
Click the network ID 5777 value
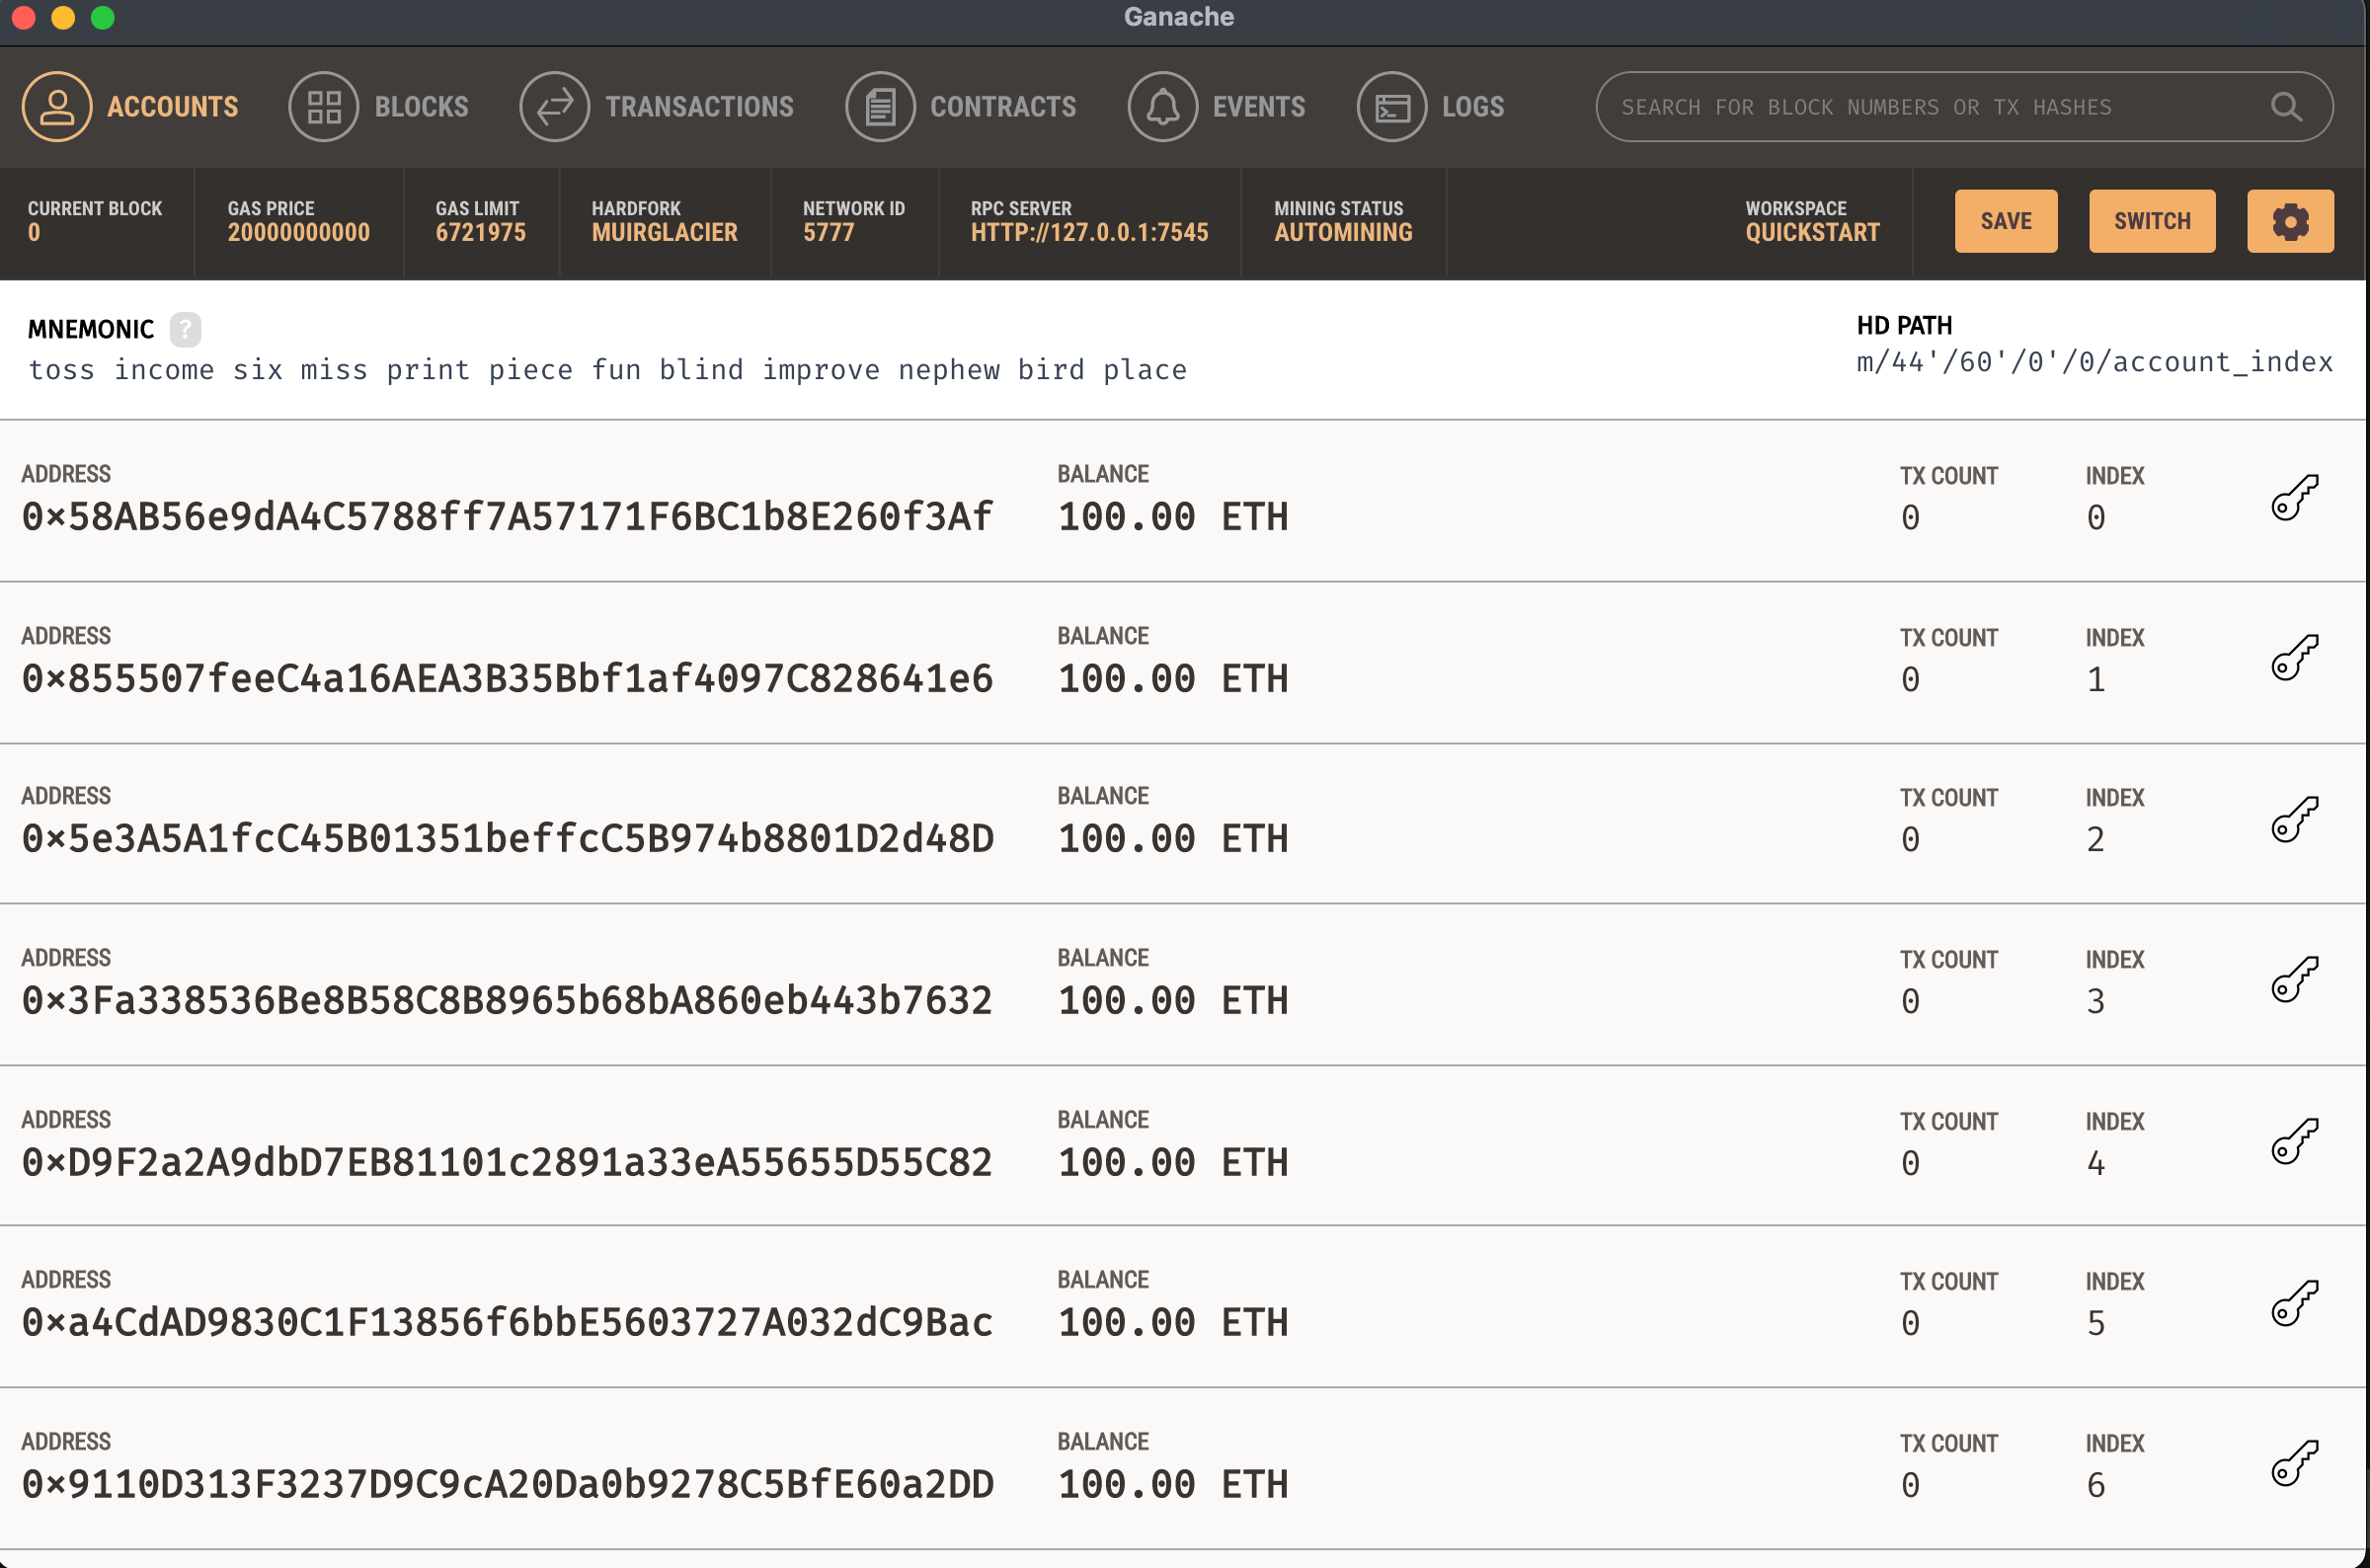829,233
